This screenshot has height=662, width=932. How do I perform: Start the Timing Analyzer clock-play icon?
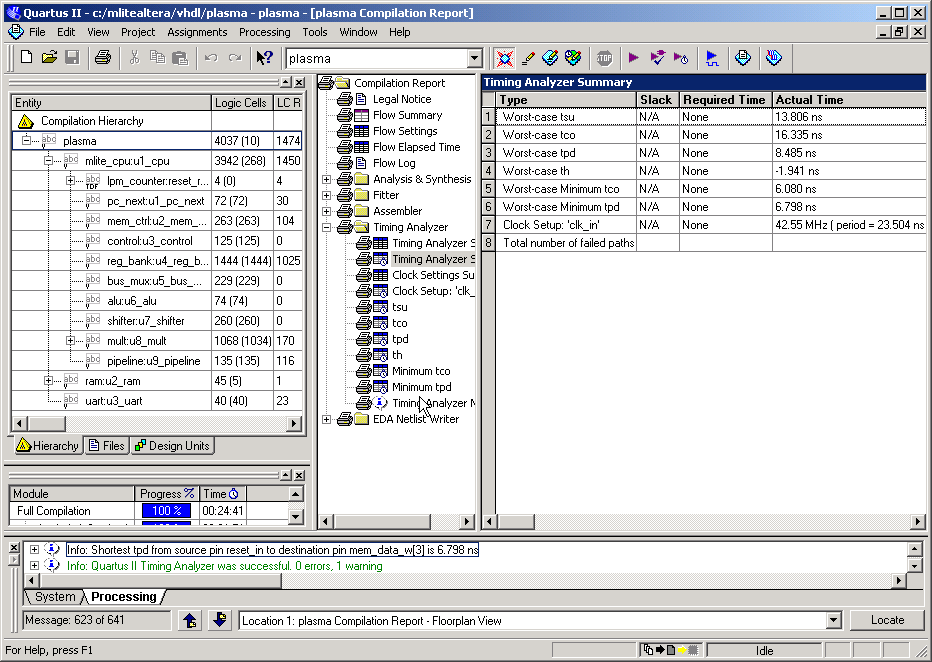pos(681,58)
